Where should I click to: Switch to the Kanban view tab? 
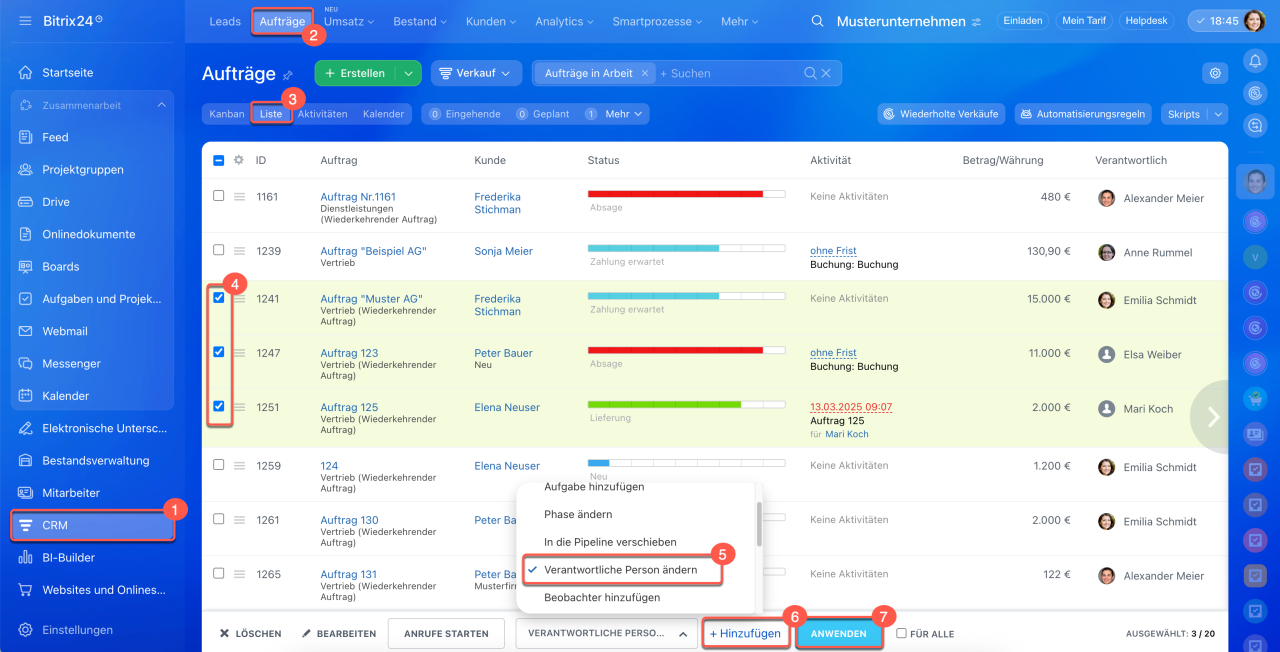tap(227, 114)
